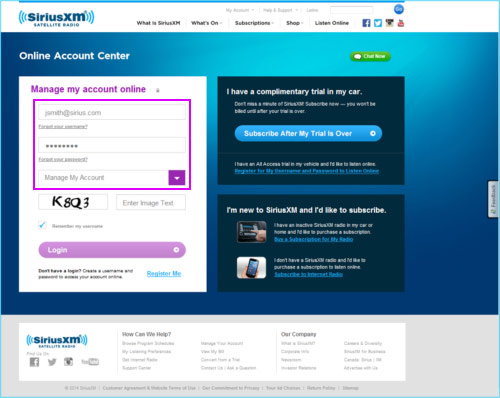The width and height of the screenshot is (500, 398).
Task: Click Investor Relations footer link
Action: click(298, 368)
